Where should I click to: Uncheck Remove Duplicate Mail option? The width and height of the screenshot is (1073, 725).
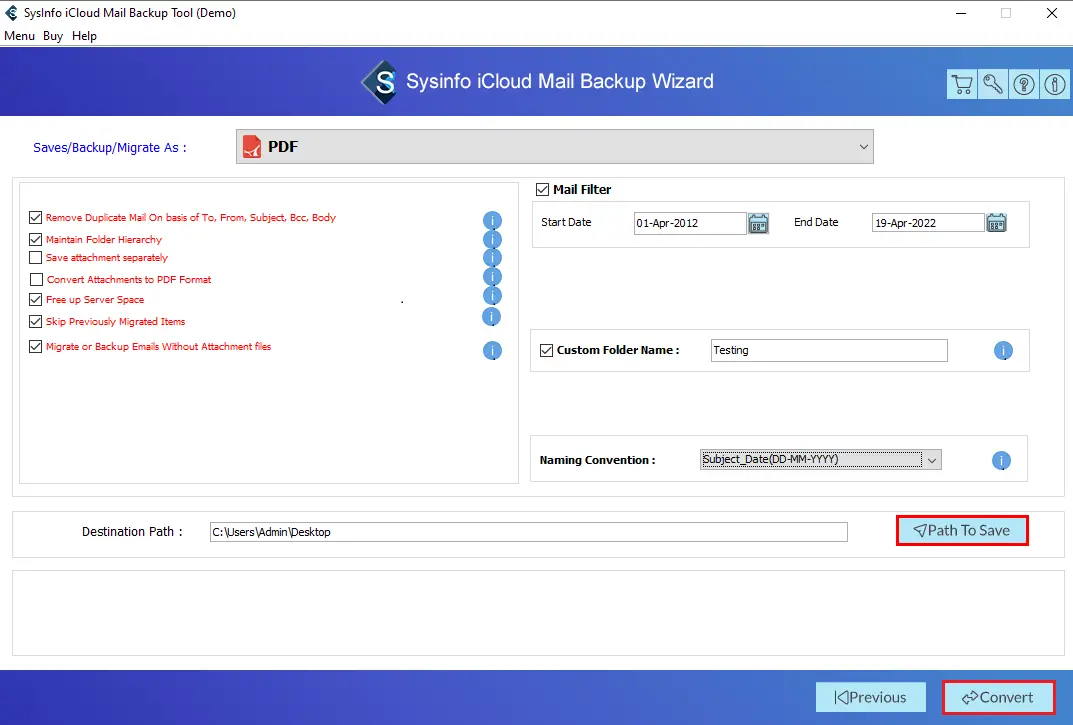(x=36, y=217)
